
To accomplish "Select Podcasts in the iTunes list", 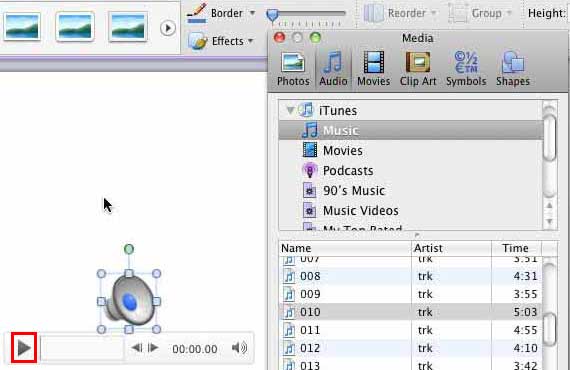I will point(411,170).
